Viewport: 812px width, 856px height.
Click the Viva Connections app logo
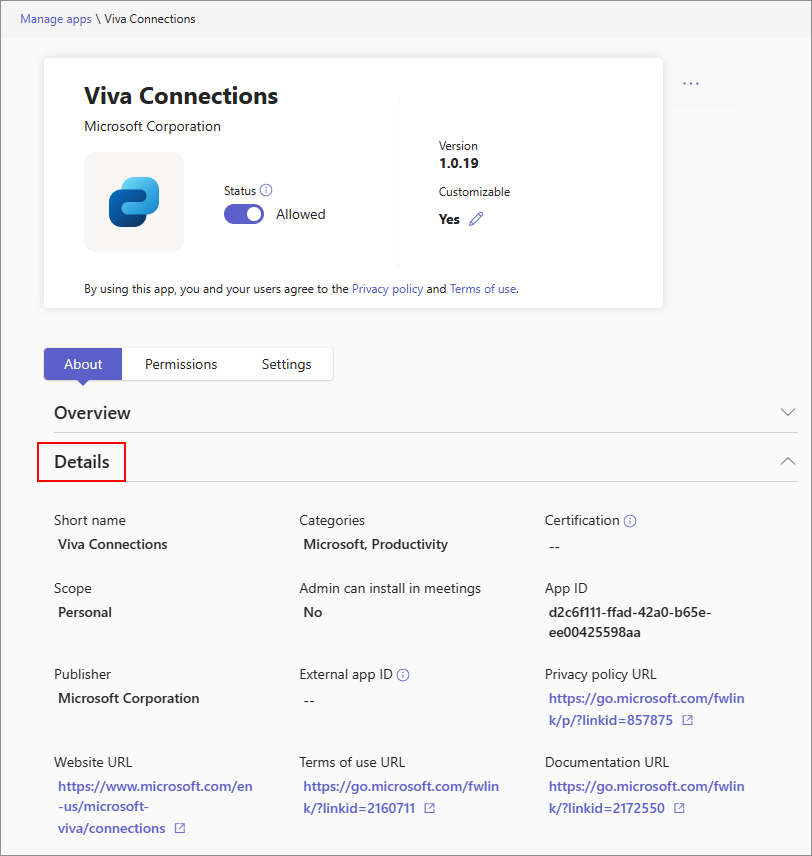[x=134, y=201]
